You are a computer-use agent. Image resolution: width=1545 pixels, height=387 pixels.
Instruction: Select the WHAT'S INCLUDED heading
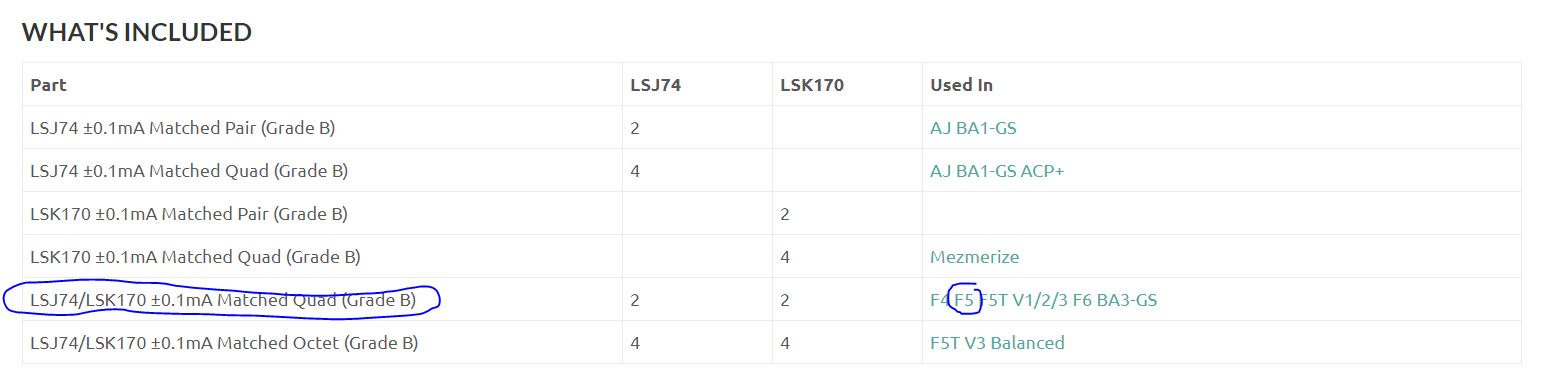(x=137, y=32)
